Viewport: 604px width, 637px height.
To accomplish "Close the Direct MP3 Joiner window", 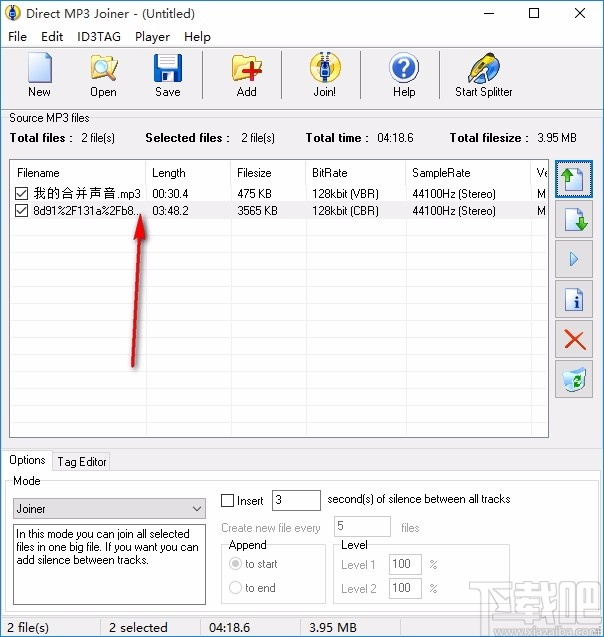I will 580,13.
